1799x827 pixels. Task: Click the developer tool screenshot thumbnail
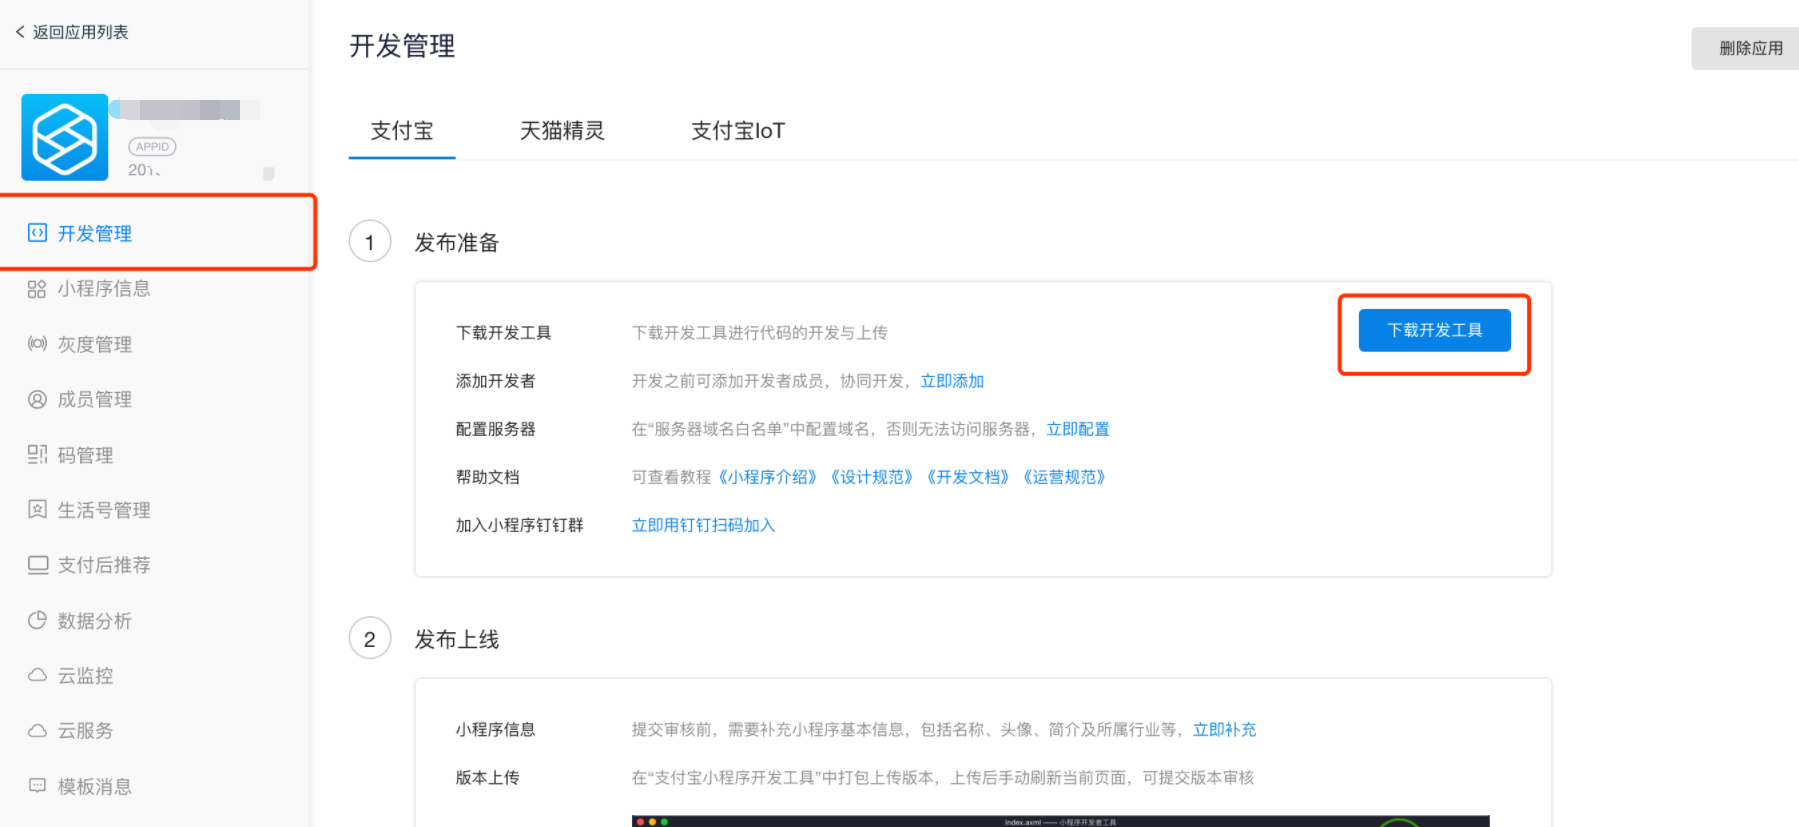pos(1060,821)
